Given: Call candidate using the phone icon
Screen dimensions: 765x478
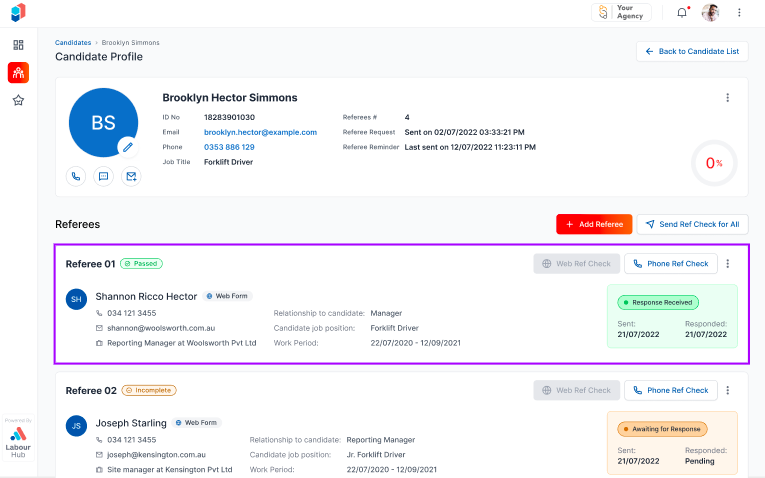Looking at the screenshot, I should tap(76, 176).
